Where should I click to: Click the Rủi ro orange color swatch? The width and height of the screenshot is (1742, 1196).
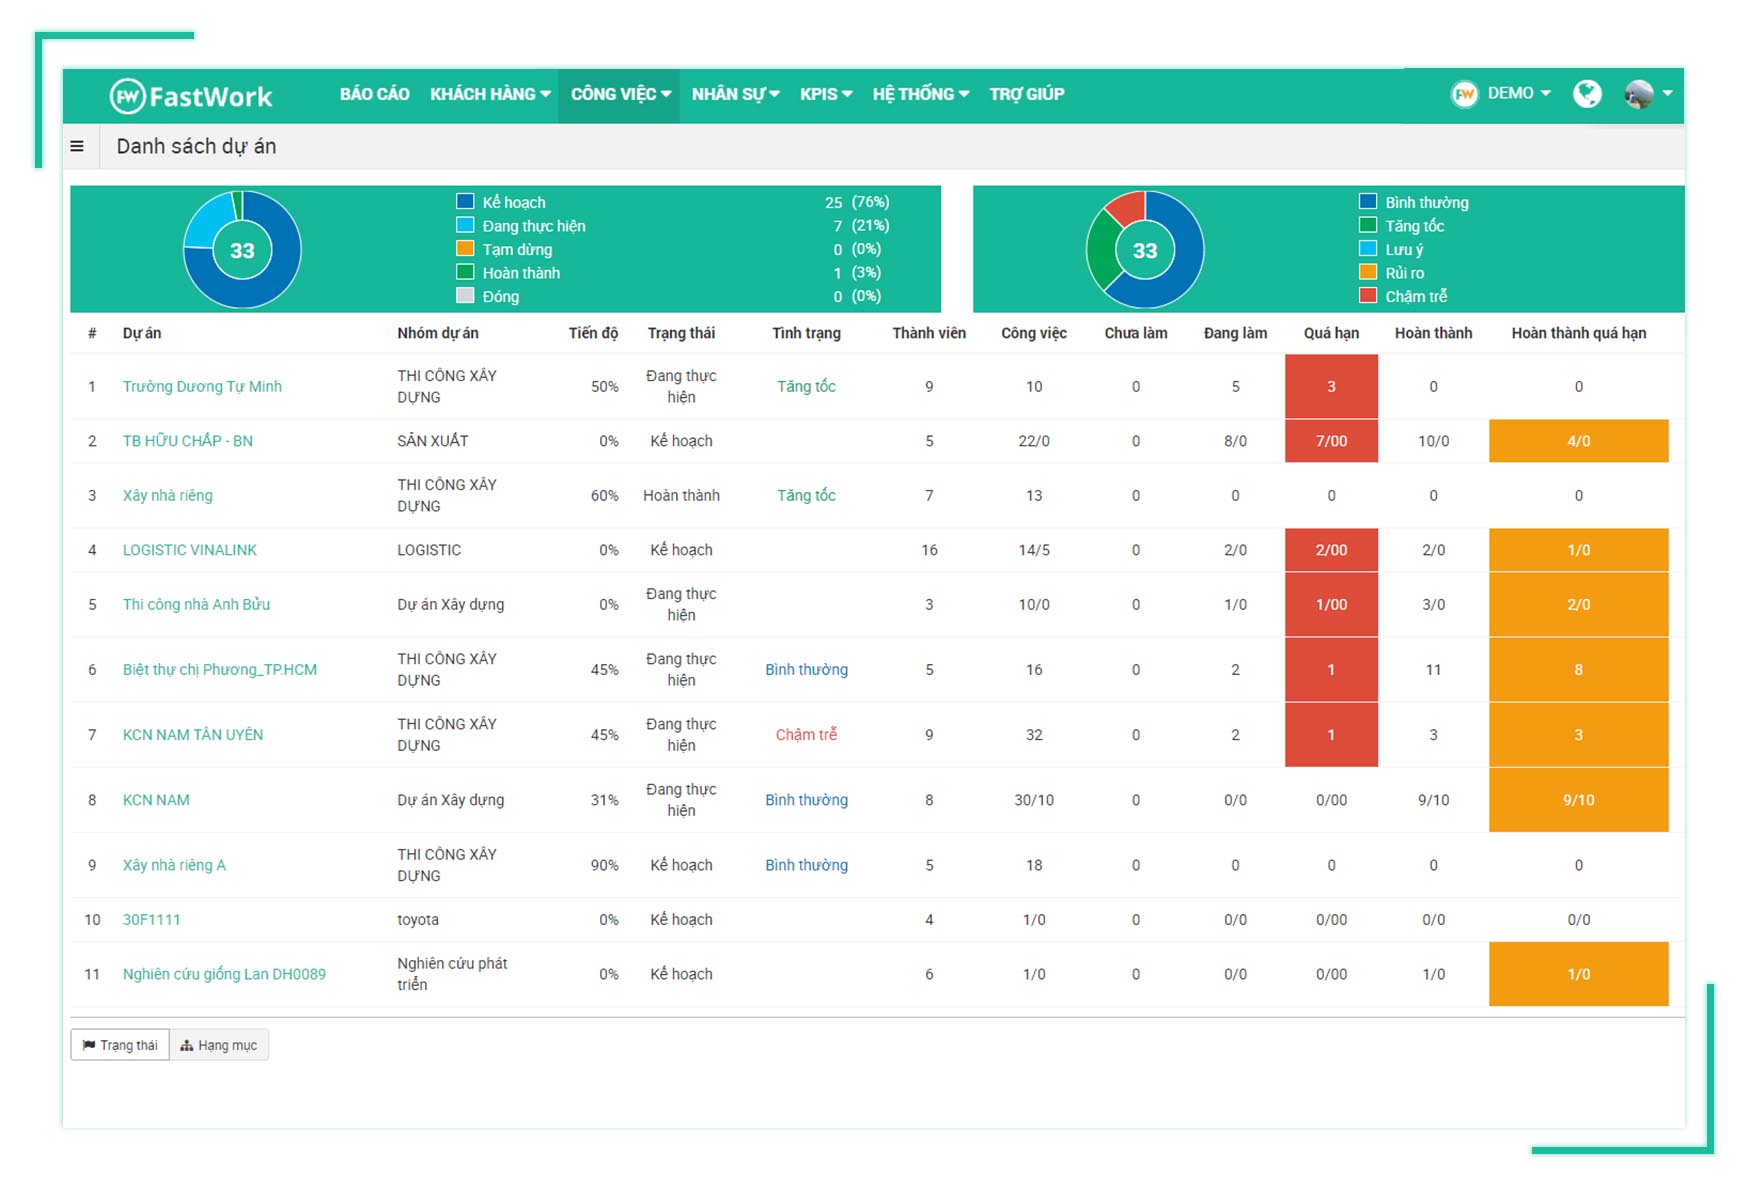pos(1368,272)
